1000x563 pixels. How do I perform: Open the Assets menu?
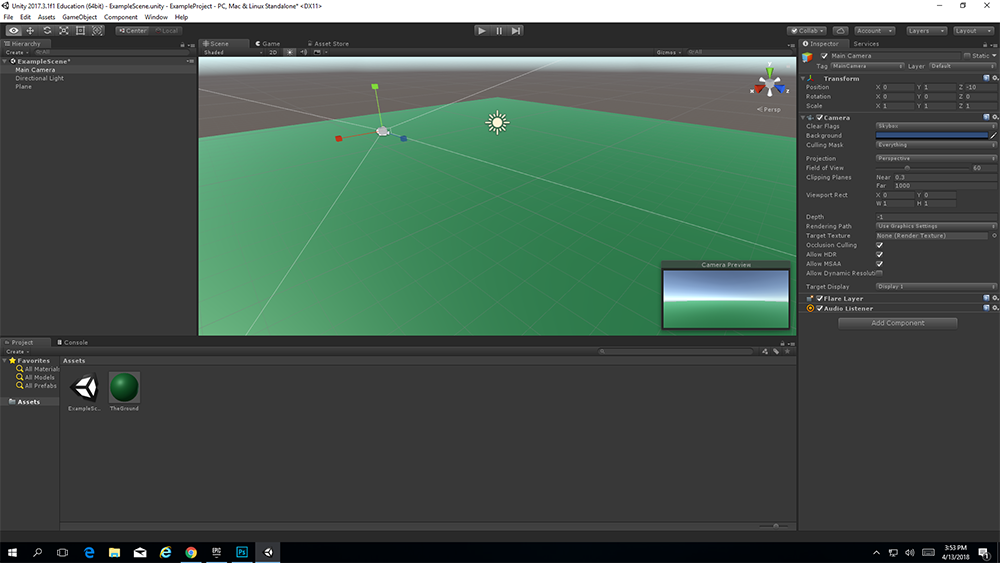pyautogui.click(x=47, y=17)
